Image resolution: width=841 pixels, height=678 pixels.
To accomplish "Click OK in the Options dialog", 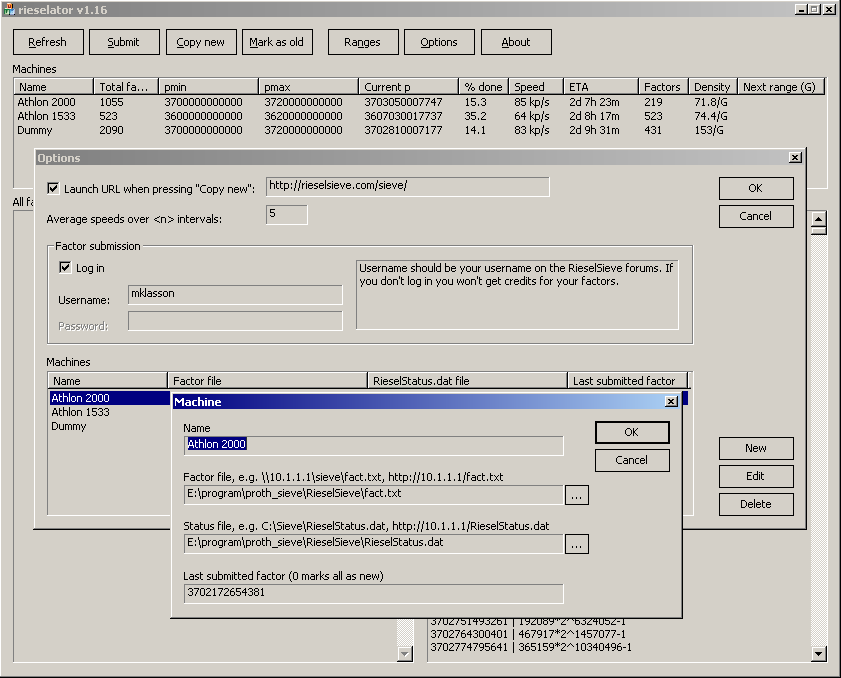I will pyautogui.click(x=756, y=188).
